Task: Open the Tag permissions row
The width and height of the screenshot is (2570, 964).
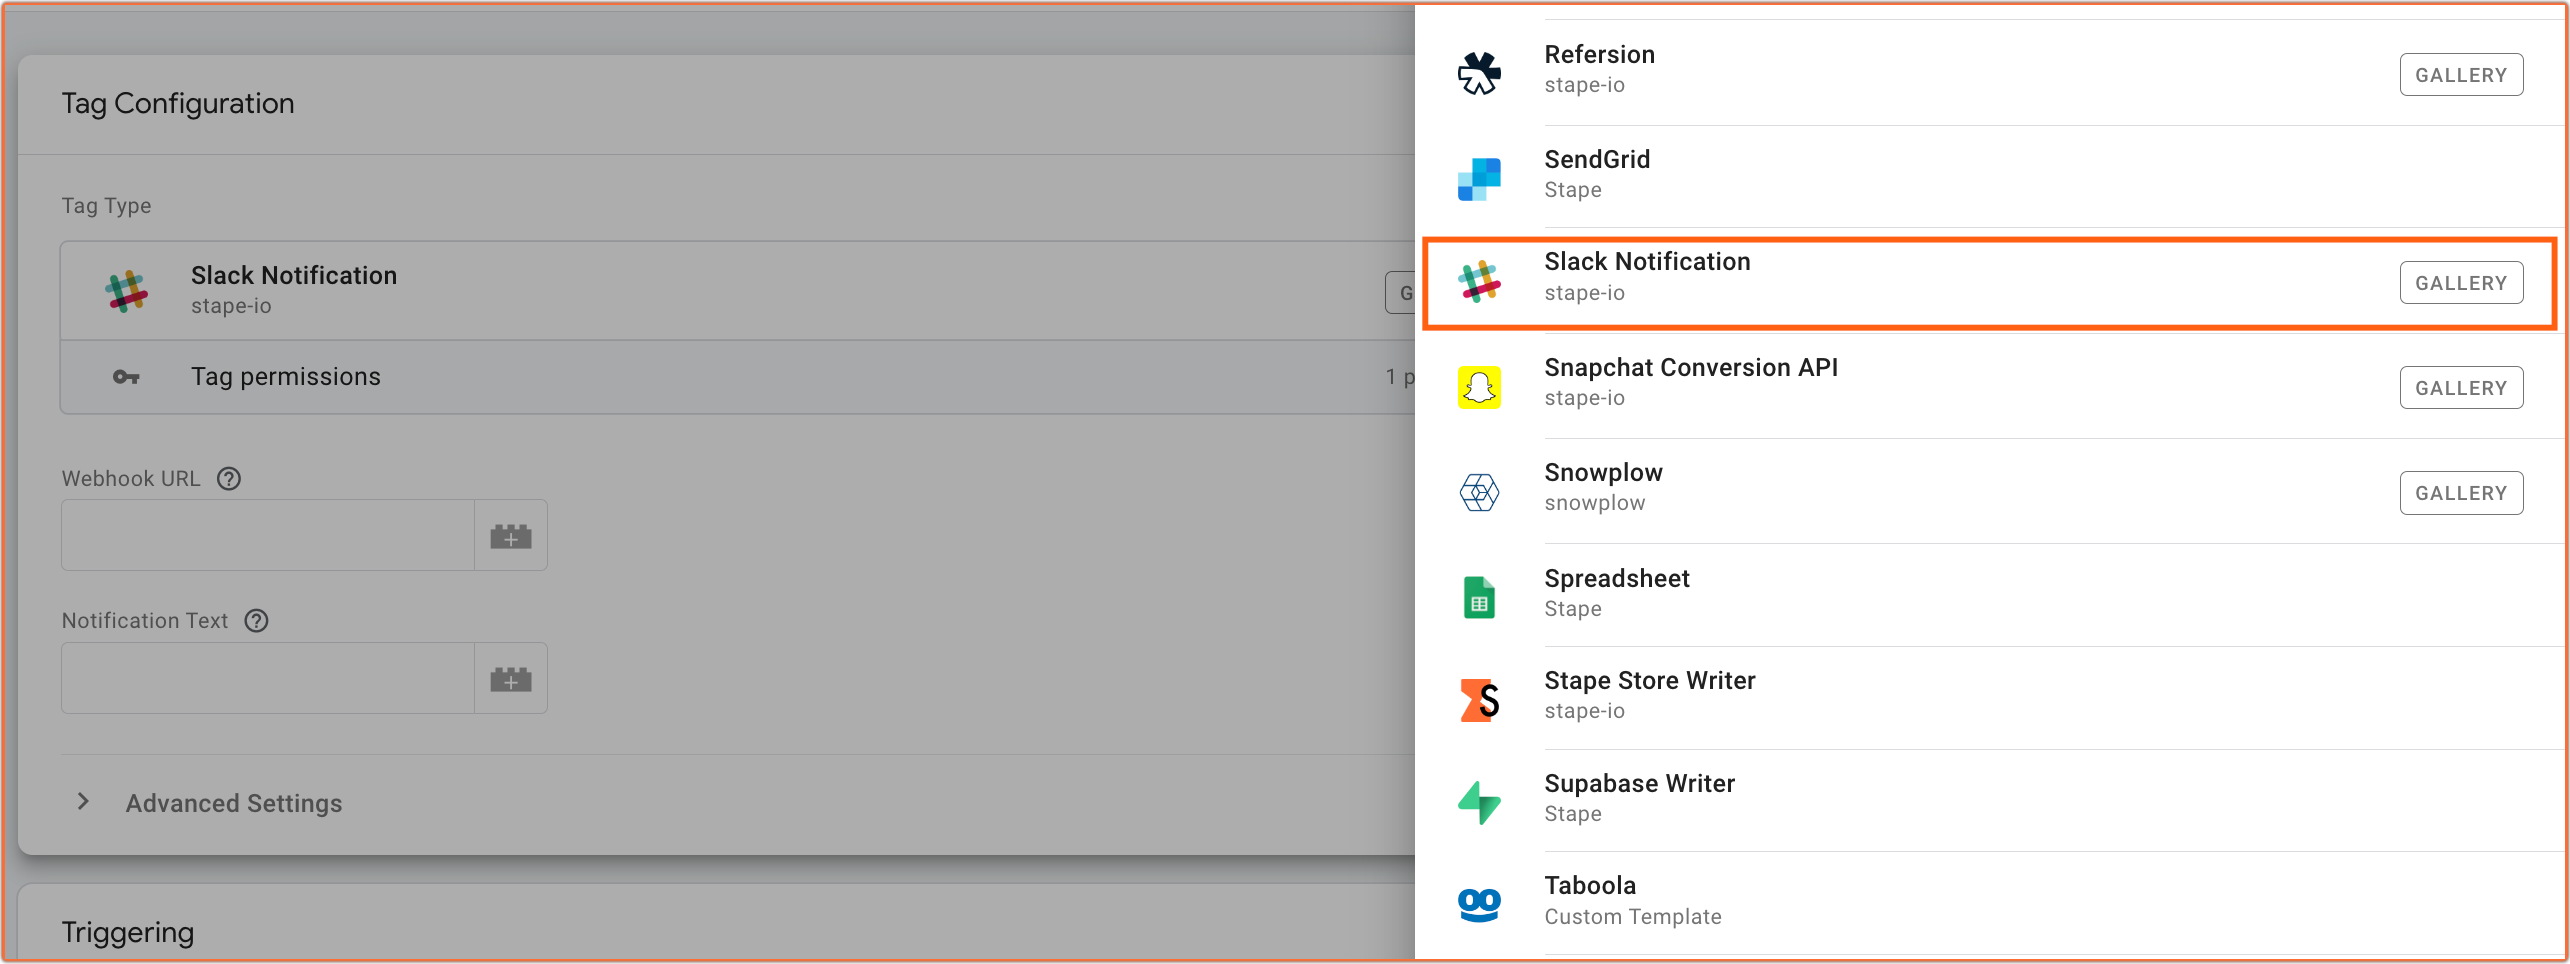Action: click(738, 377)
